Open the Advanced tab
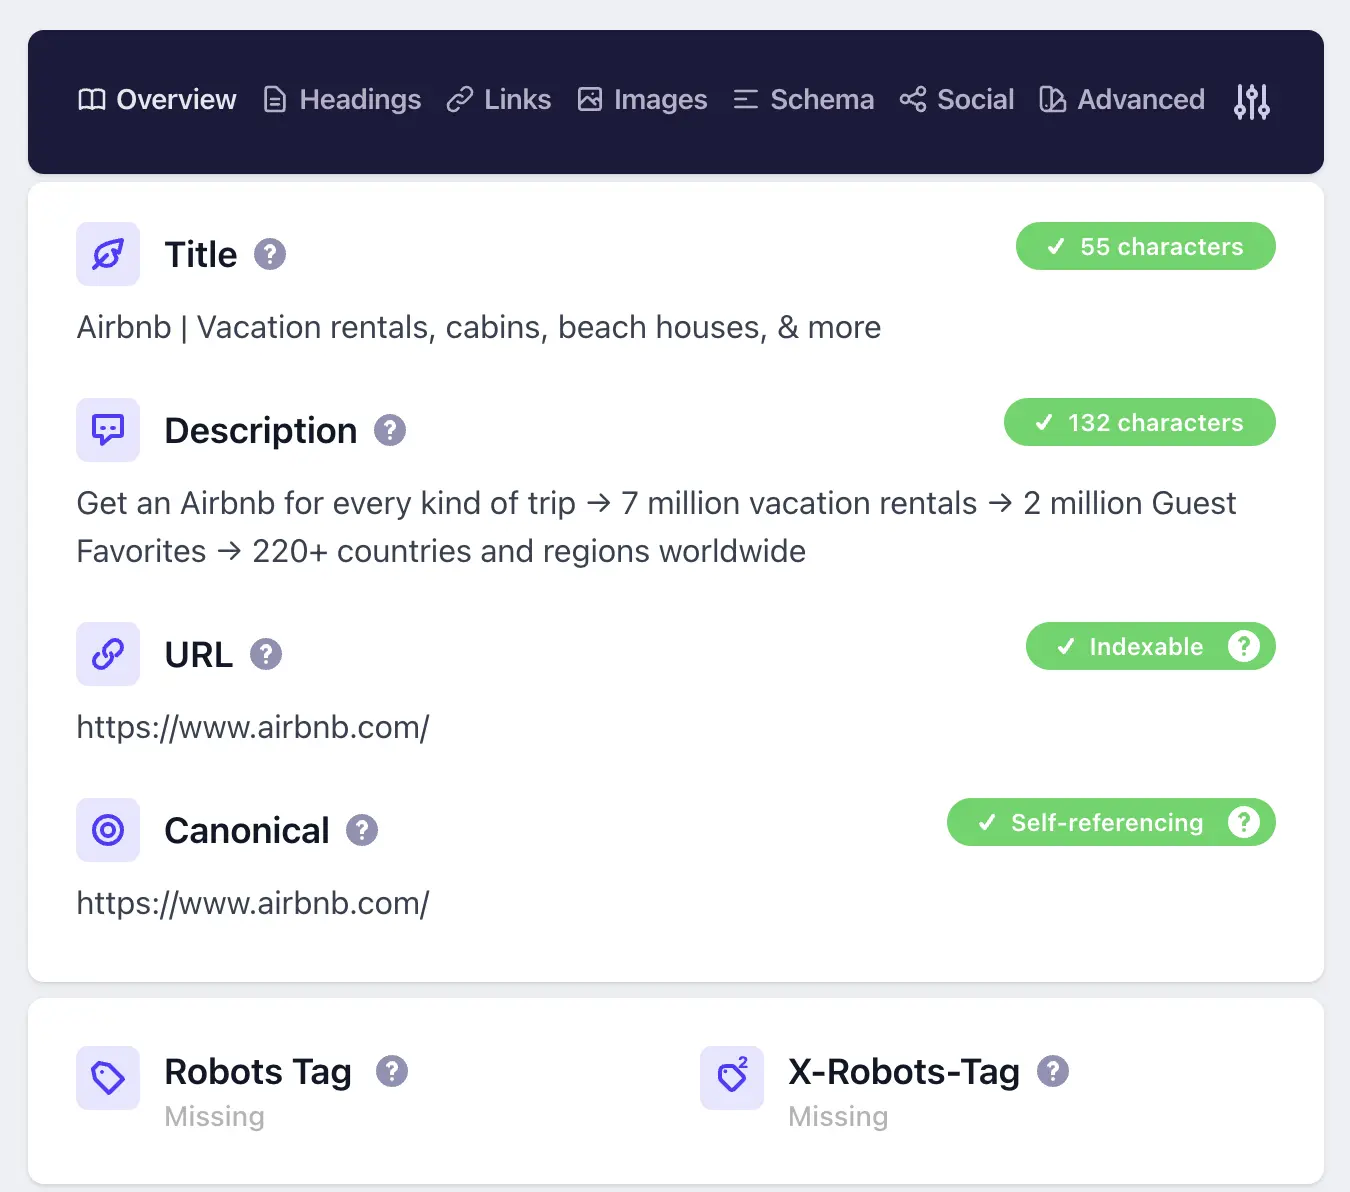Image resolution: width=1350 pixels, height=1192 pixels. (1122, 100)
